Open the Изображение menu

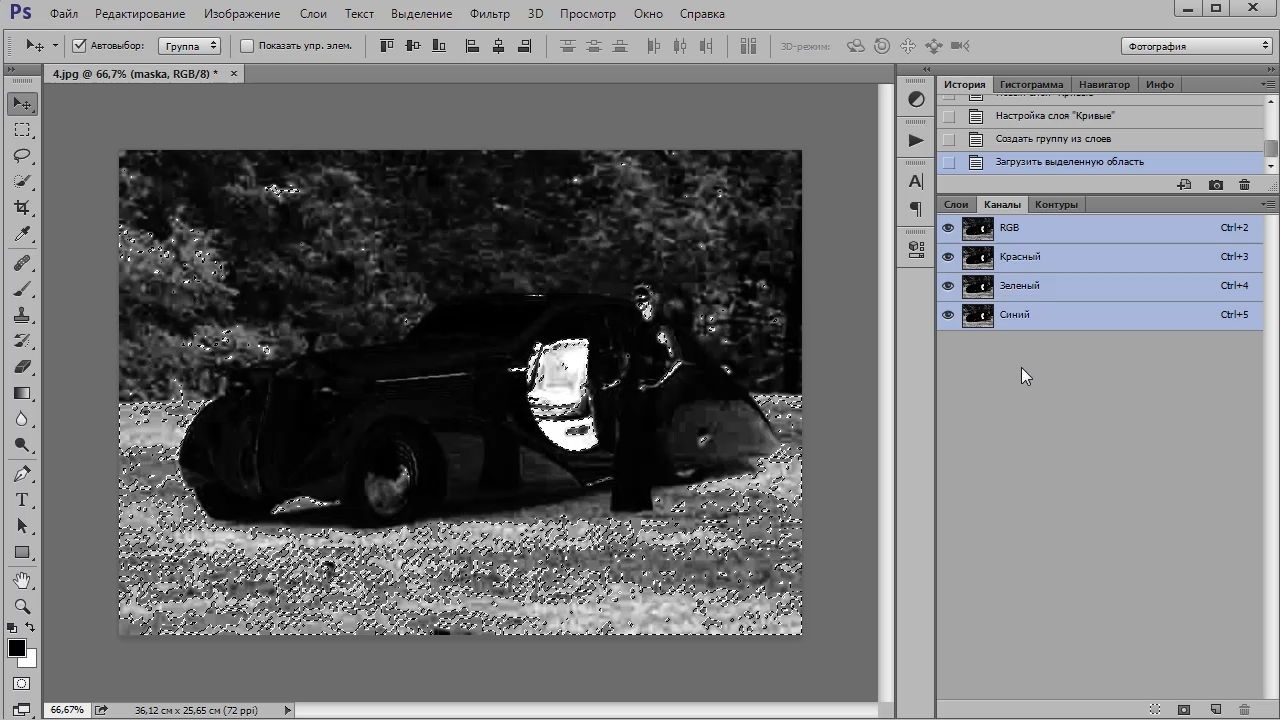pos(242,14)
